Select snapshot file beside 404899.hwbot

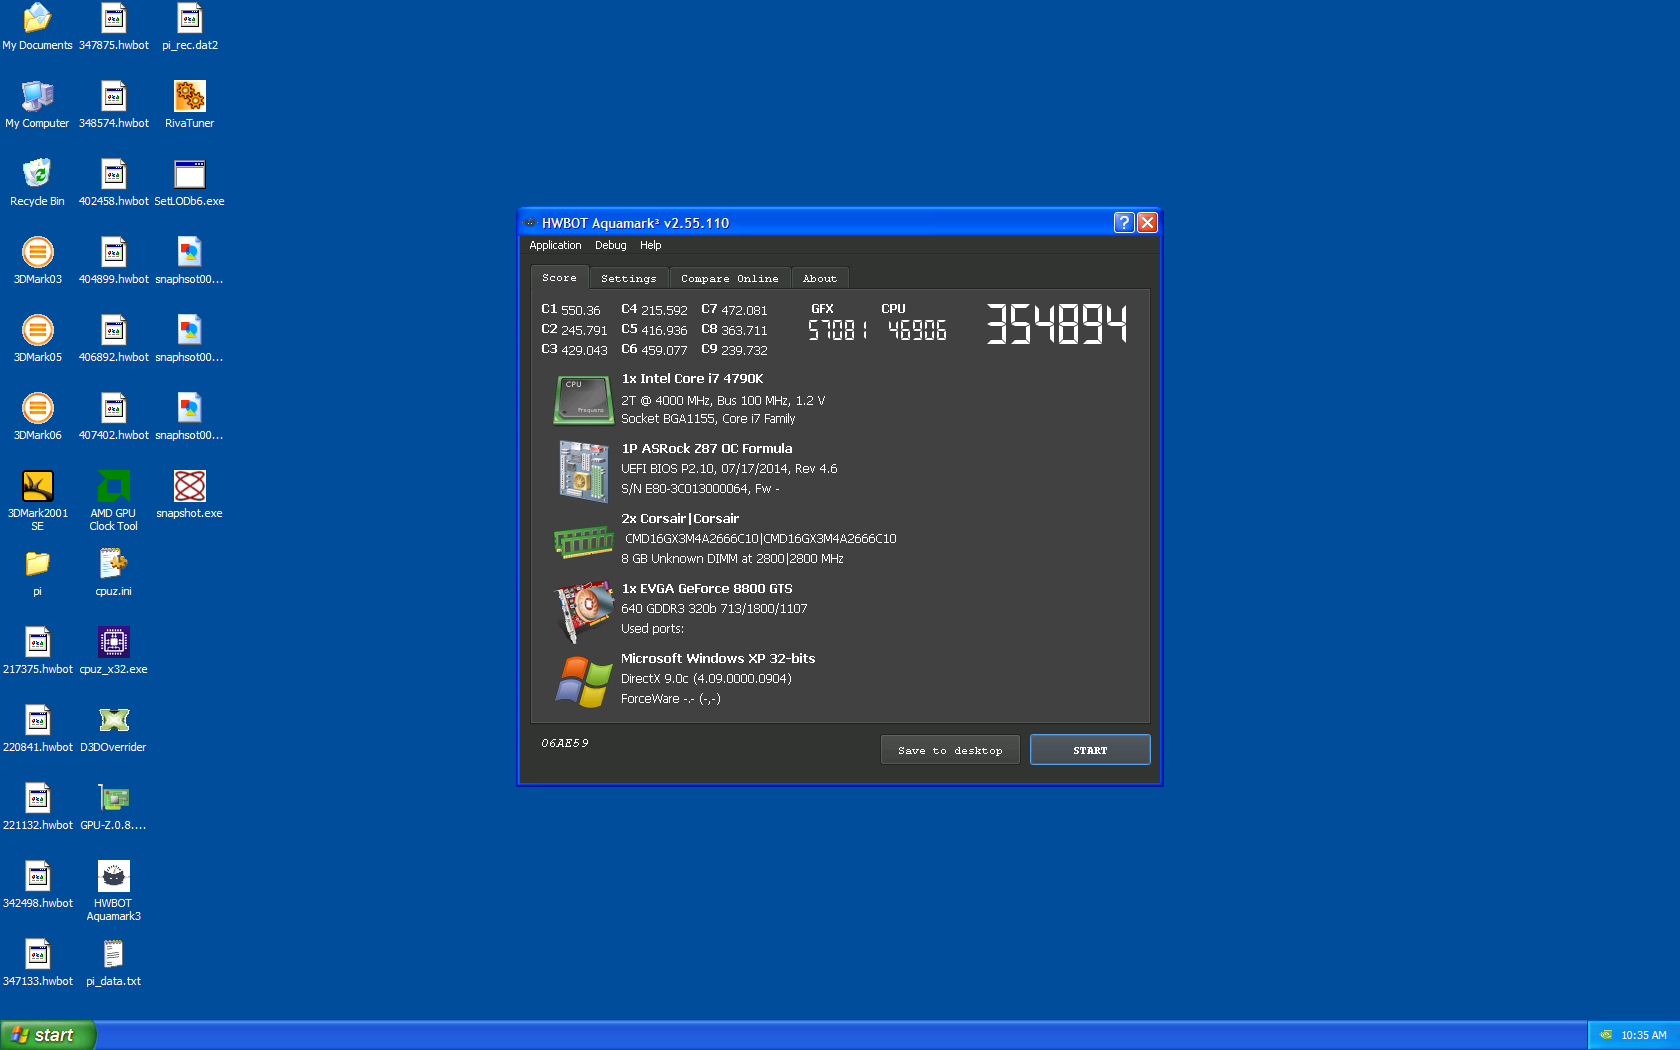tap(189, 260)
